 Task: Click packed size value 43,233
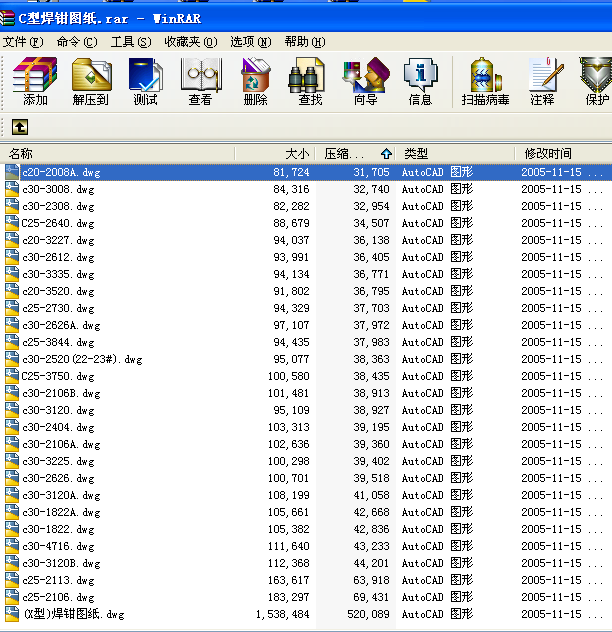coord(371,546)
